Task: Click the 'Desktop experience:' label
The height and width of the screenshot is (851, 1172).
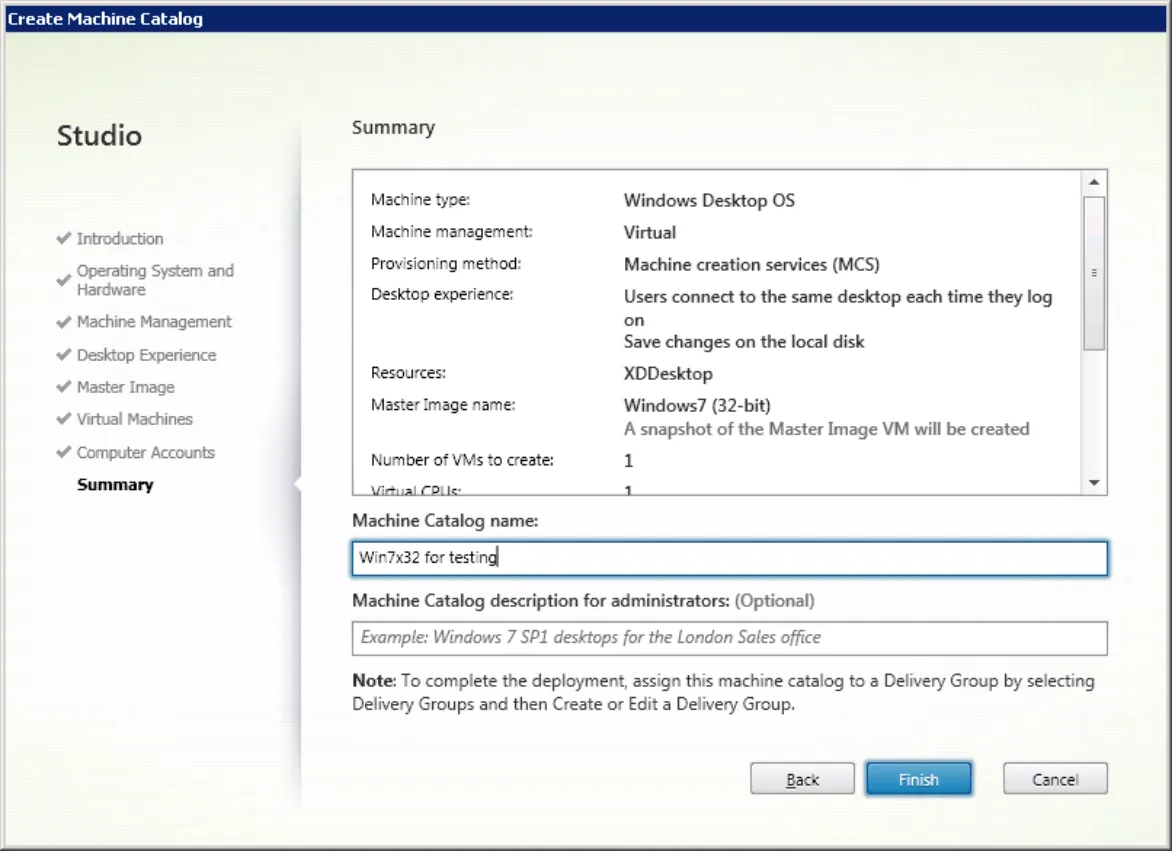Action: [x=442, y=294]
